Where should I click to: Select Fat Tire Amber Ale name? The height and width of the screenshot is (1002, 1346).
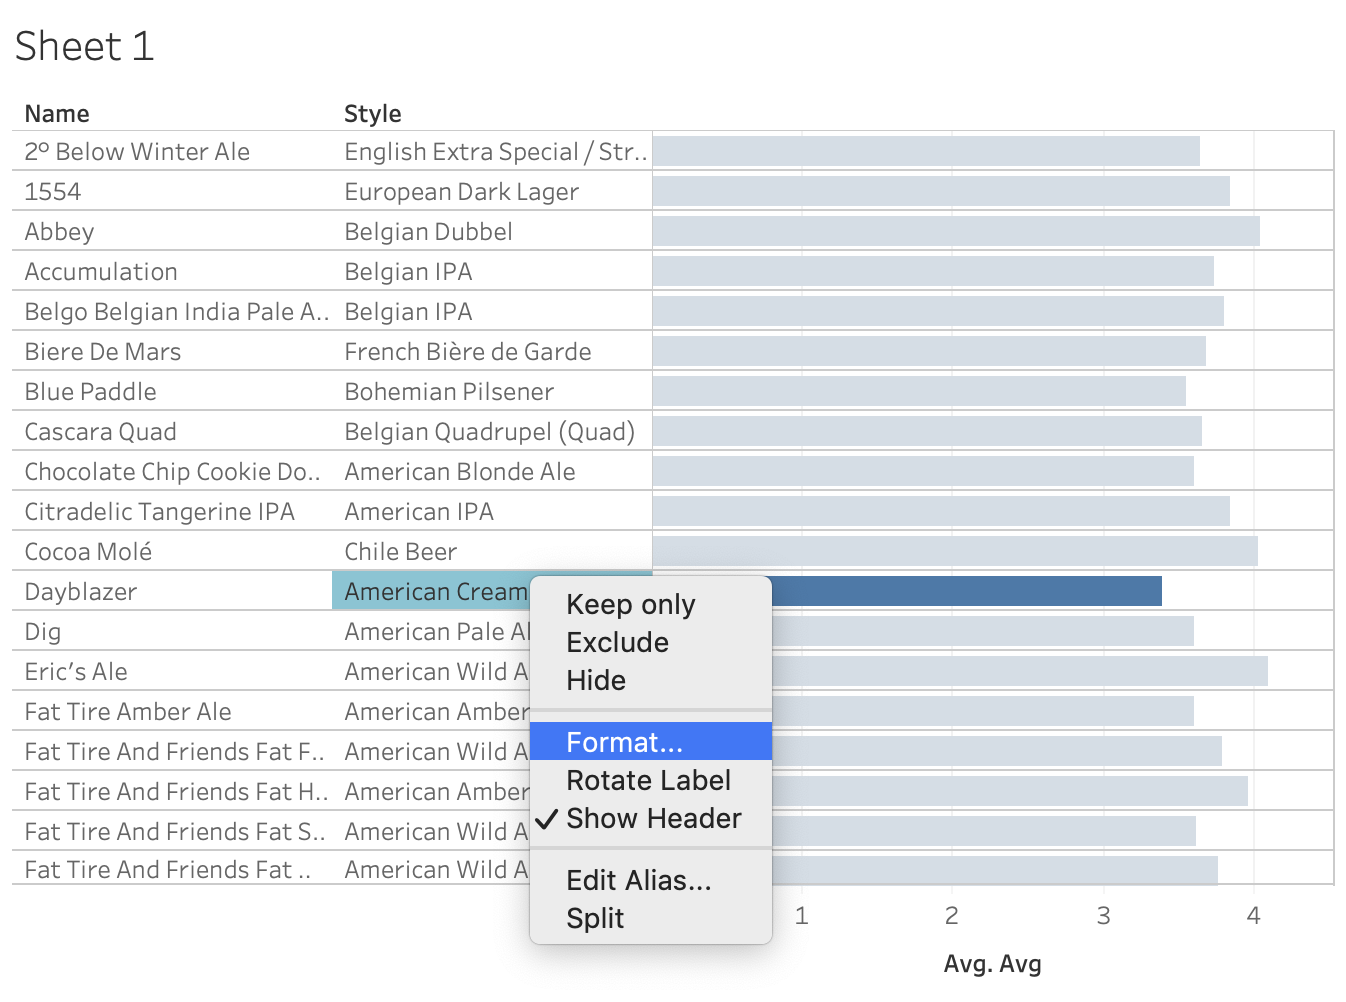pos(128,711)
